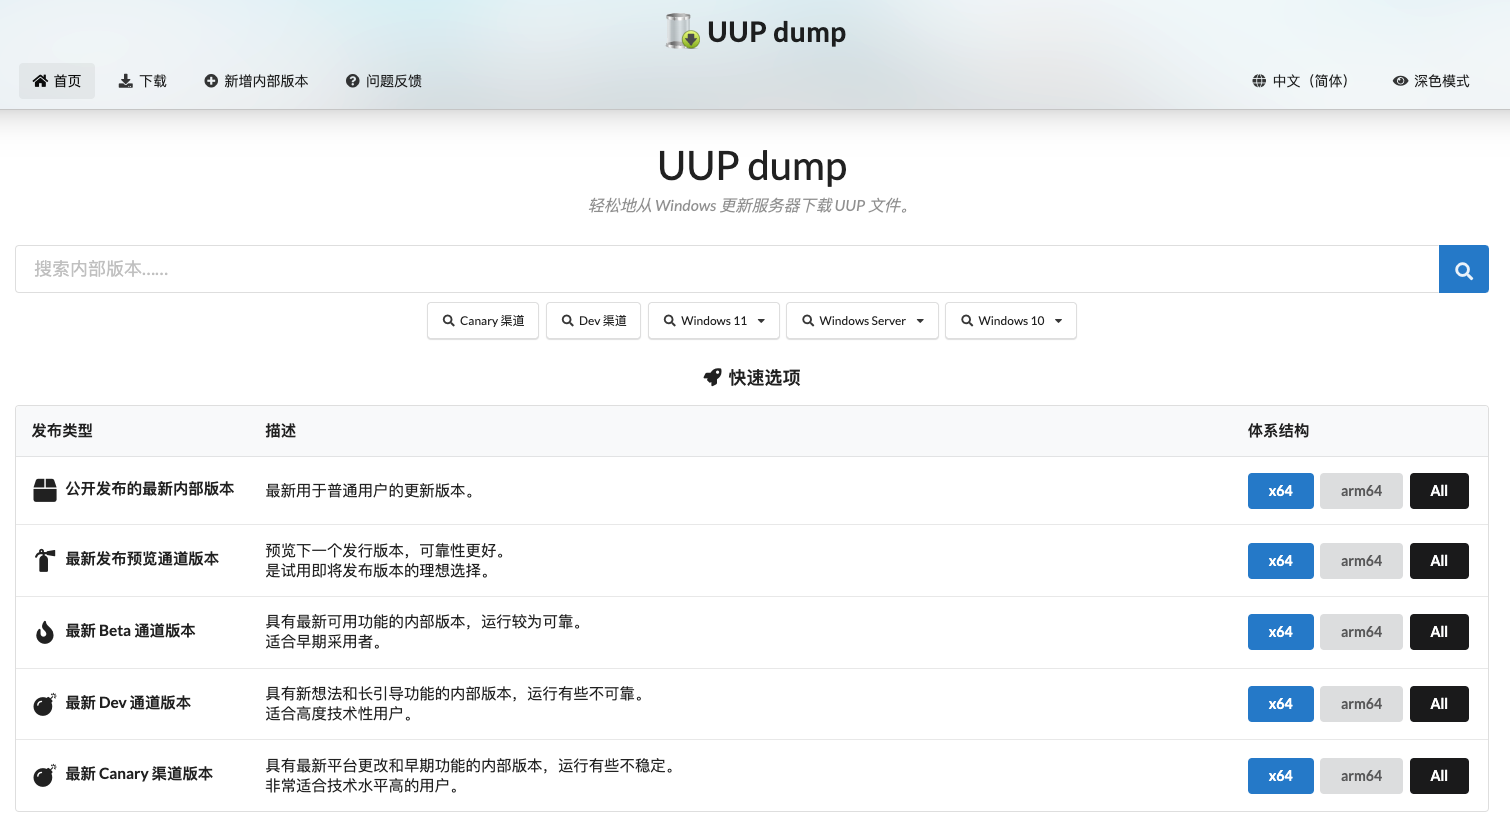
Task: Click the bomb icon for 最新 Dev 通道版本
Action: point(45,704)
